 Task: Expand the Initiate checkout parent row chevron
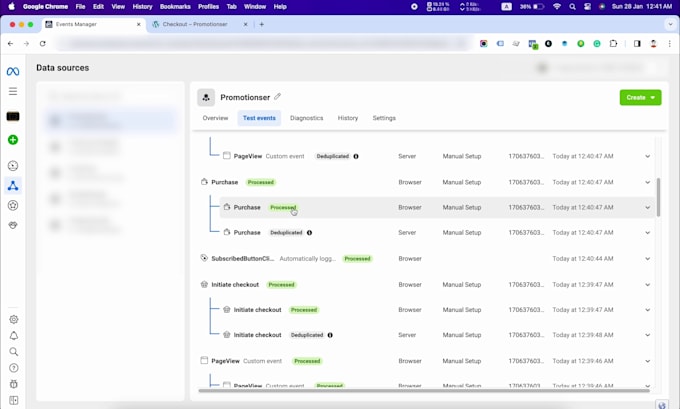(647, 285)
